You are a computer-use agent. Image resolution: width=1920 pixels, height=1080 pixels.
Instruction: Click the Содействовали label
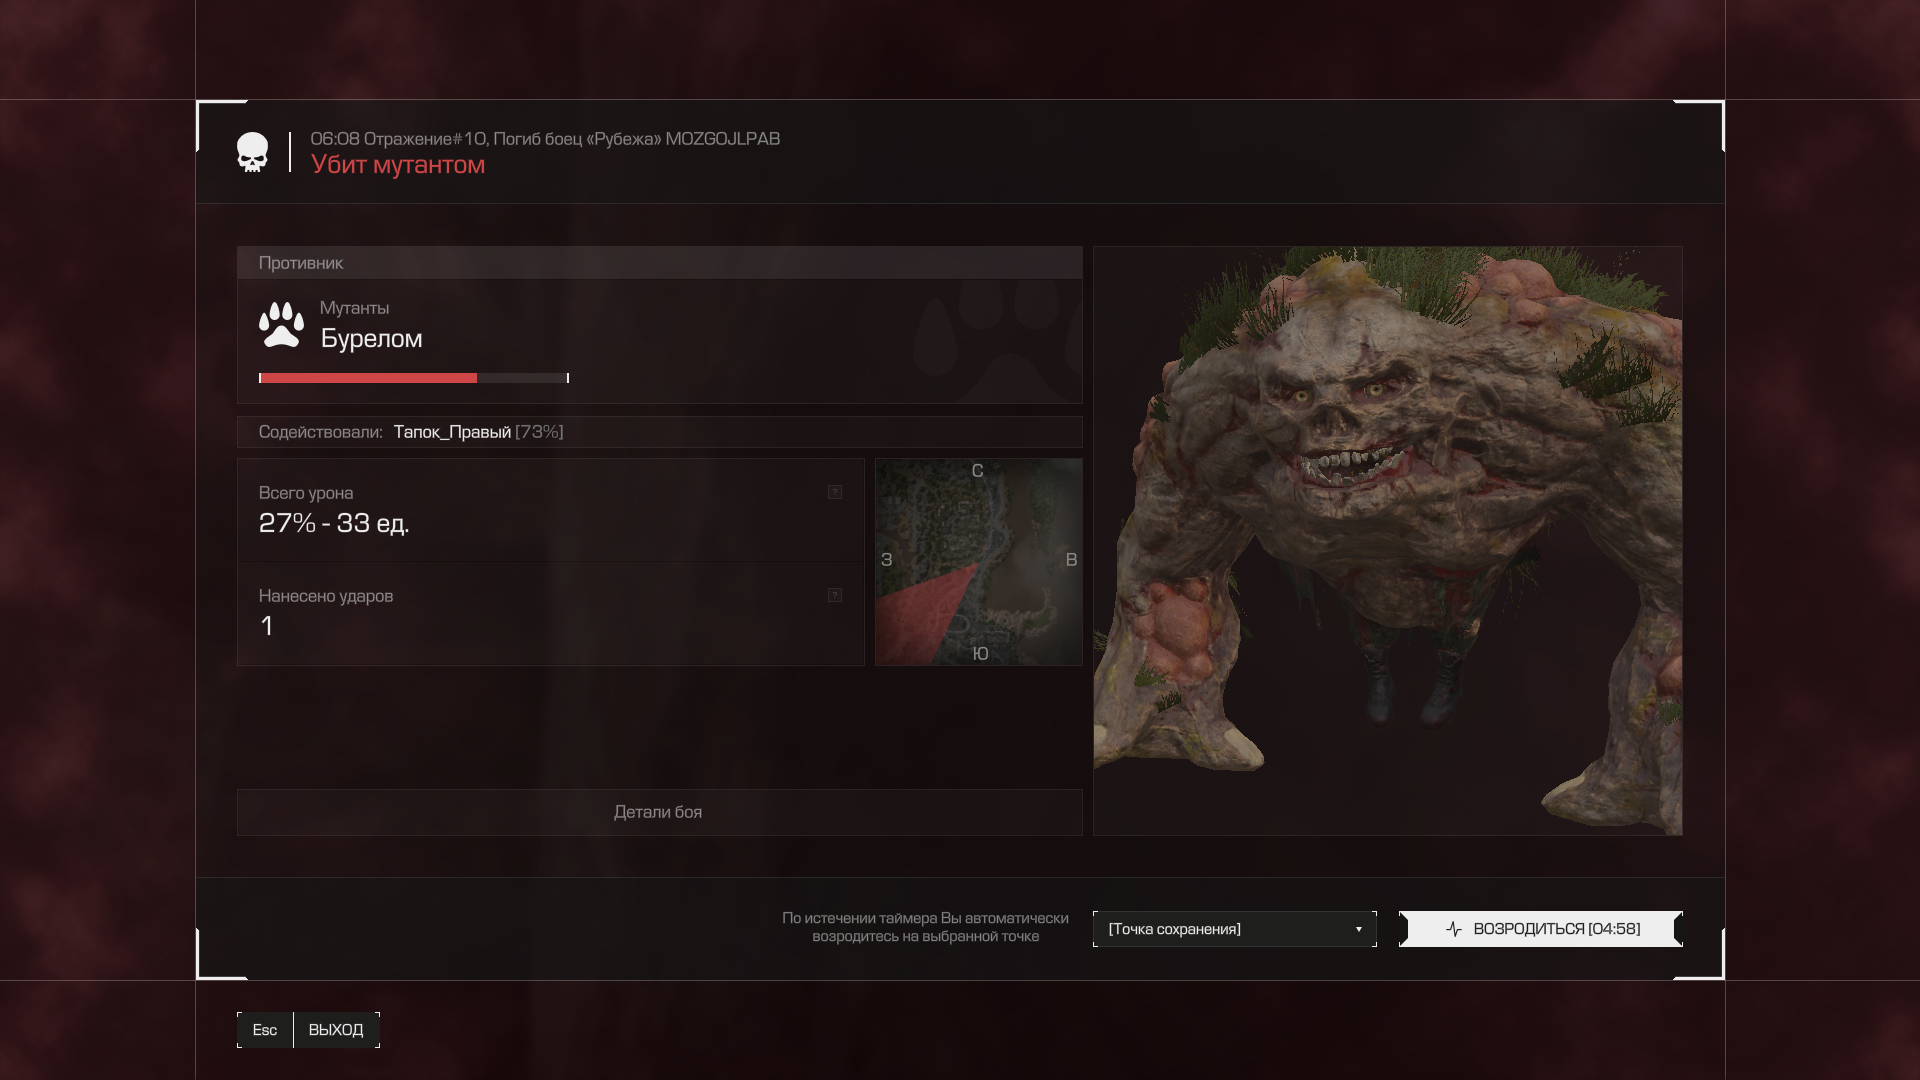(x=320, y=432)
